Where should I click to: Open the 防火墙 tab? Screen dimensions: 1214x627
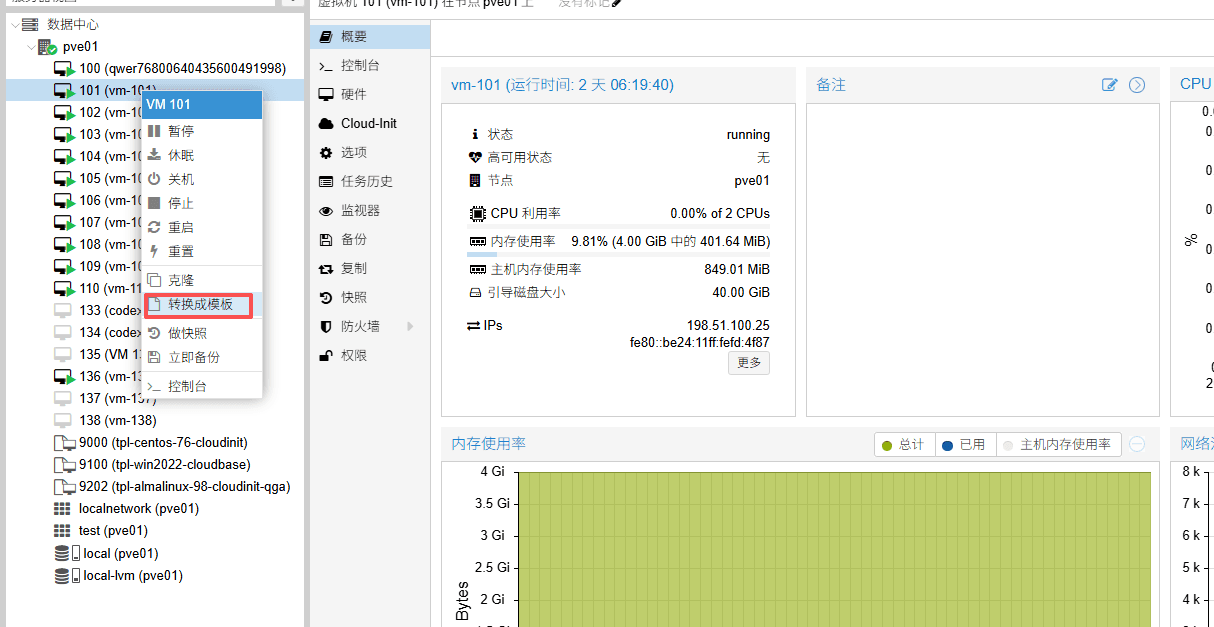pos(370,326)
